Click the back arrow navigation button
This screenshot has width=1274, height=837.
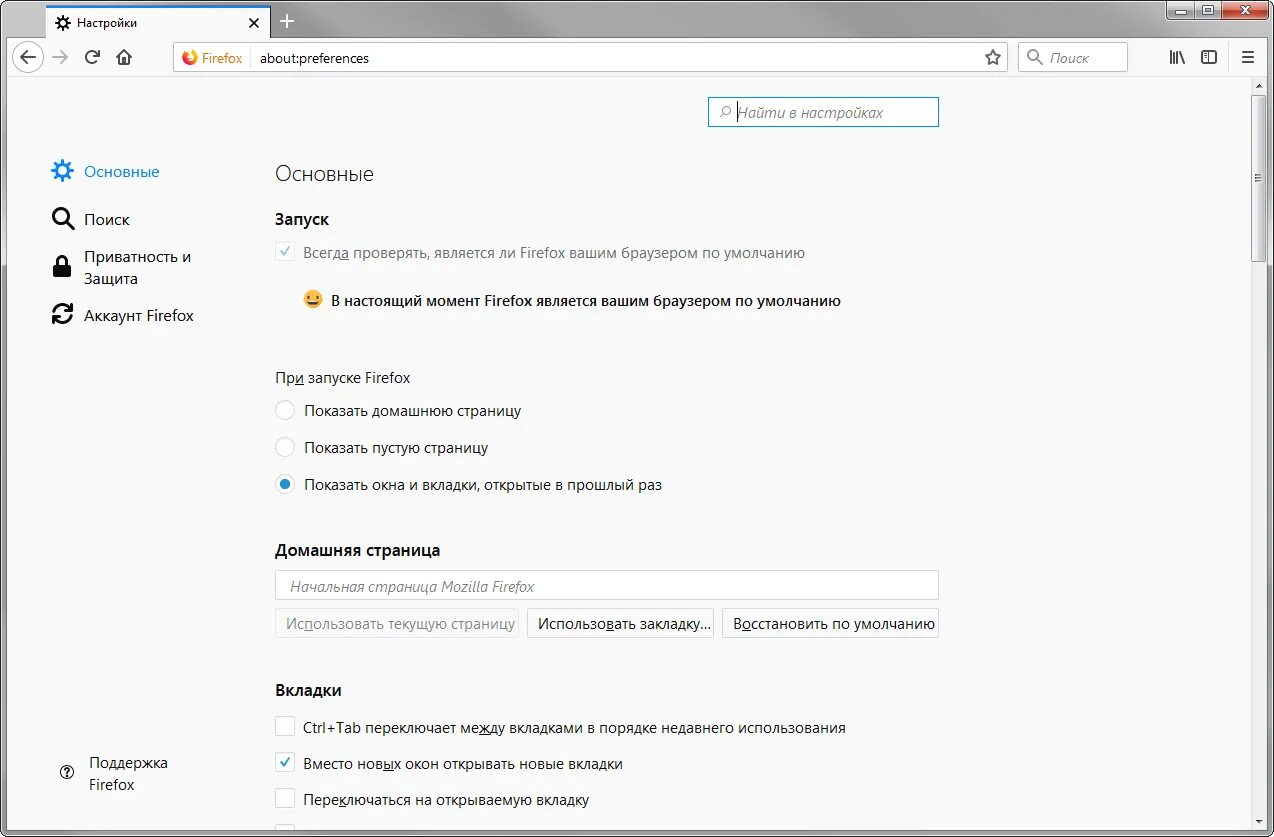click(28, 58)
